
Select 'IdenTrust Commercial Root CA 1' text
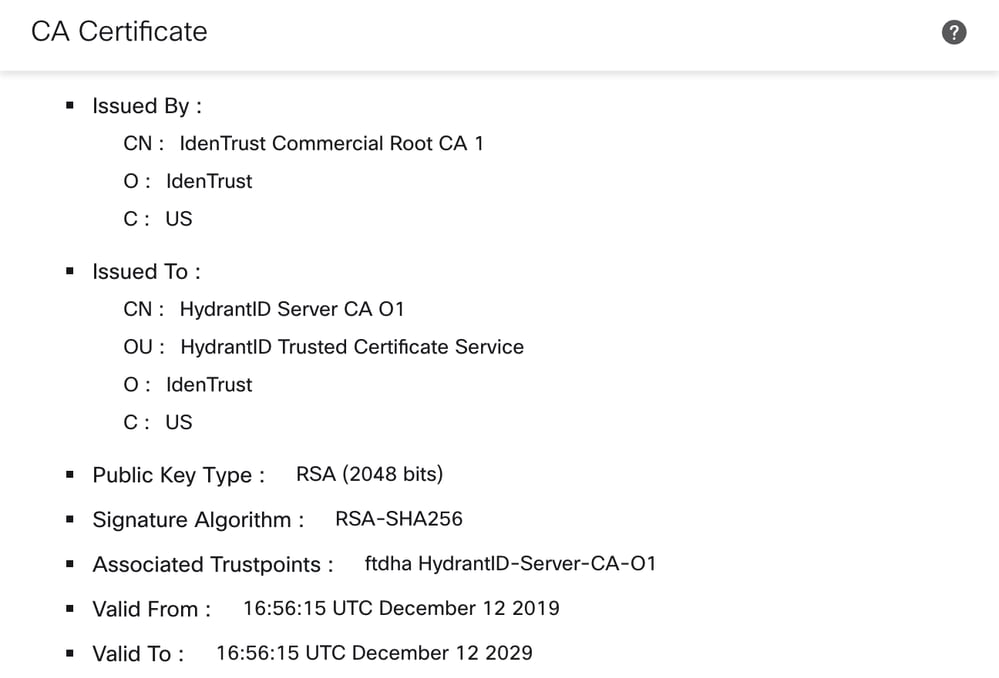pos(331,143)
